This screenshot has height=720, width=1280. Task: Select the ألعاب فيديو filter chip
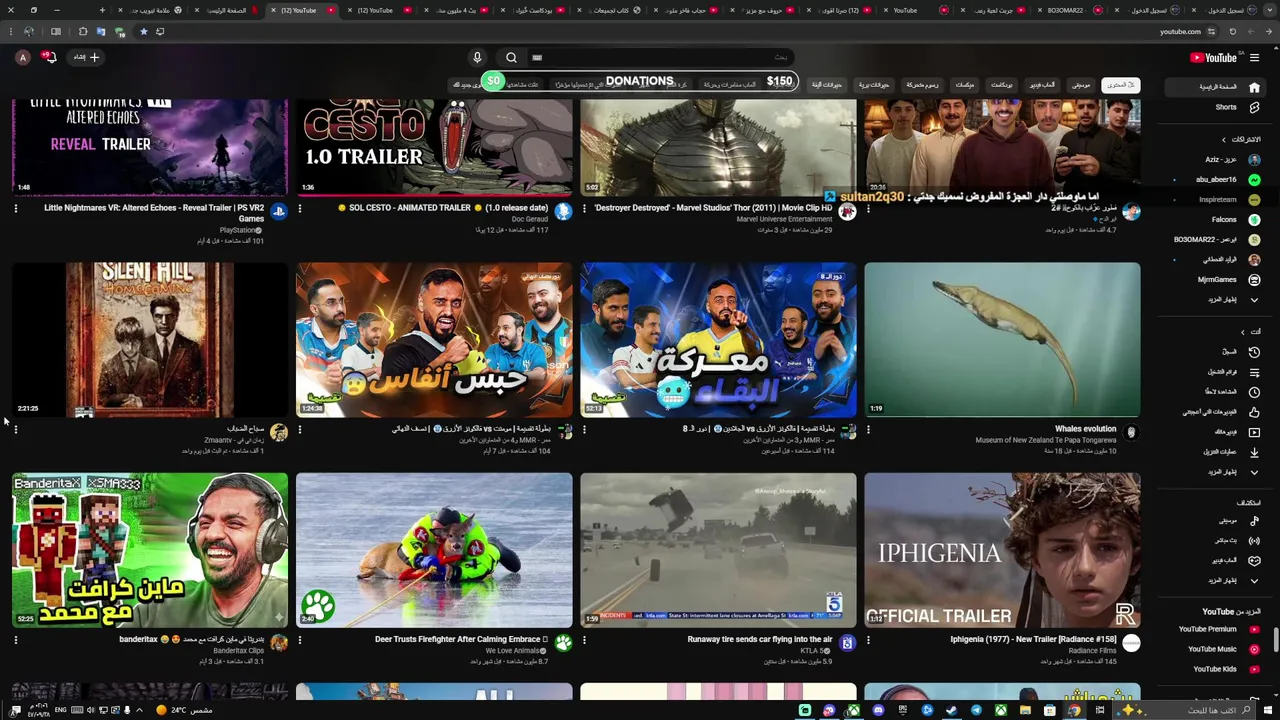click(1042, 85)
